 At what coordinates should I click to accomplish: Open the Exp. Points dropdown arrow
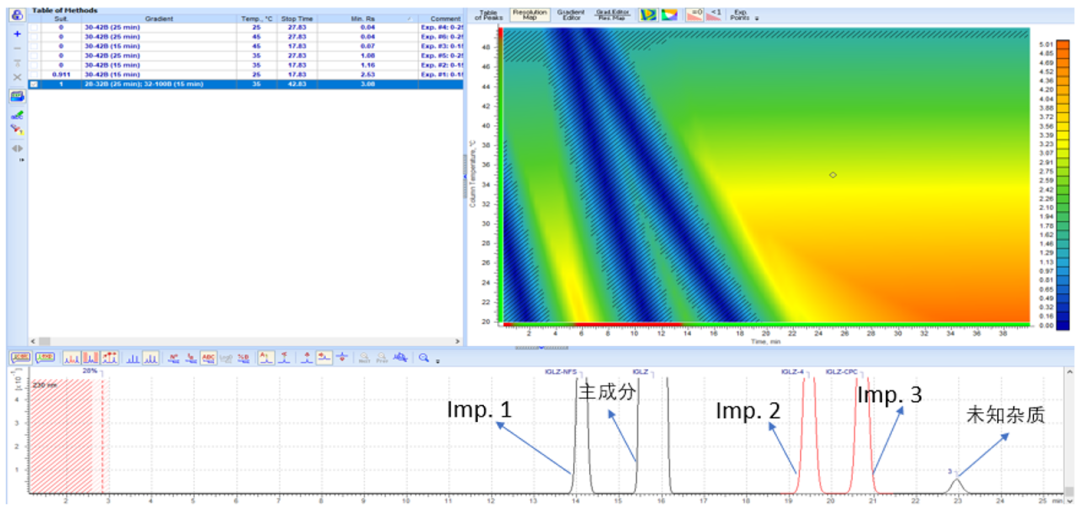[x=757, y=19]
